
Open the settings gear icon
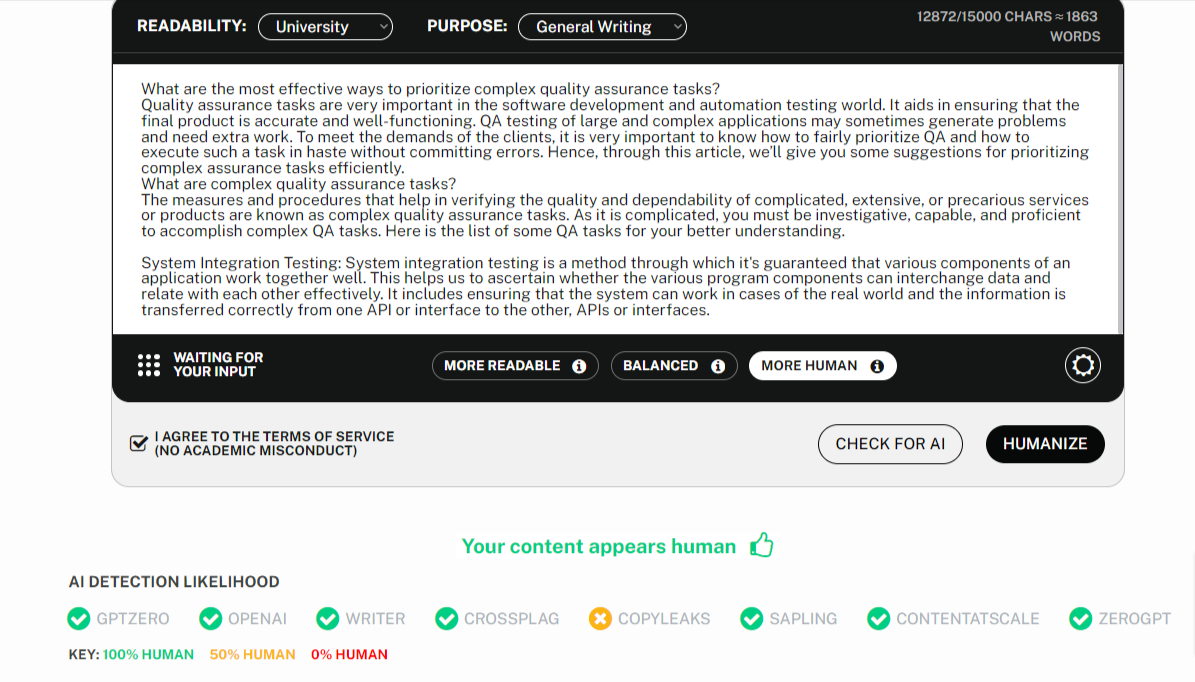1083,365
